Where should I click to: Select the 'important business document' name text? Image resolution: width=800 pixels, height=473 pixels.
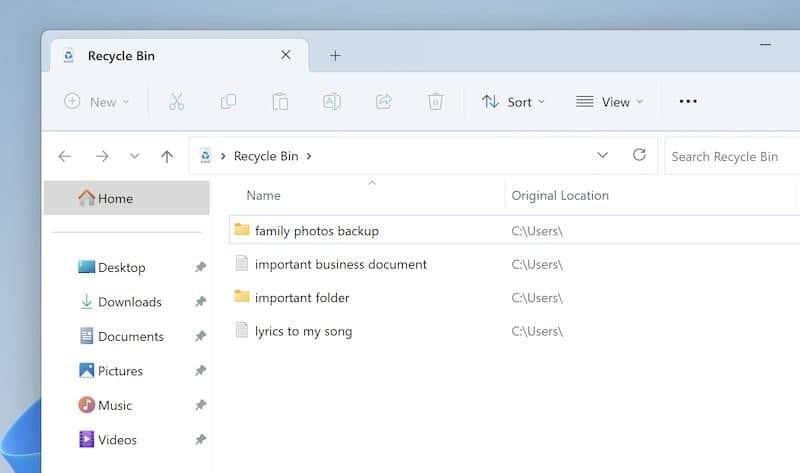340,264
